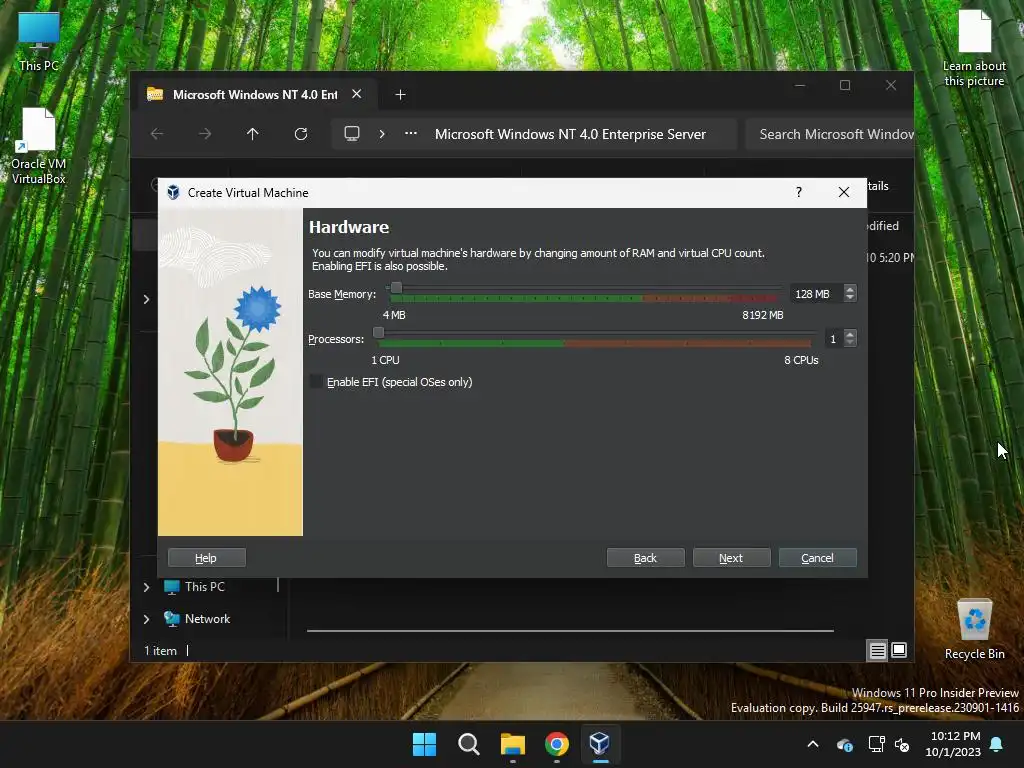Switch Explorer to details view layout
The width and height of the screenshot is (1024, 768).
click(877, 650)
